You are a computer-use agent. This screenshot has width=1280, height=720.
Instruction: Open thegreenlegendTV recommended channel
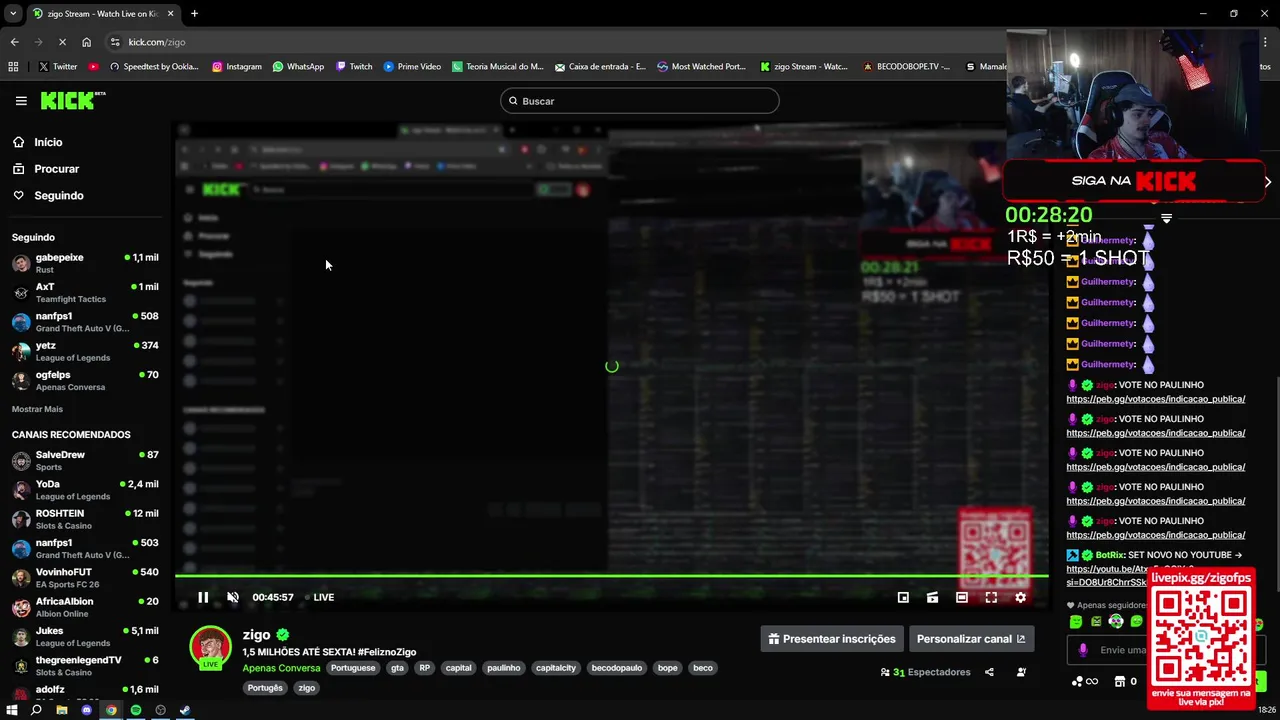point(85,666)
